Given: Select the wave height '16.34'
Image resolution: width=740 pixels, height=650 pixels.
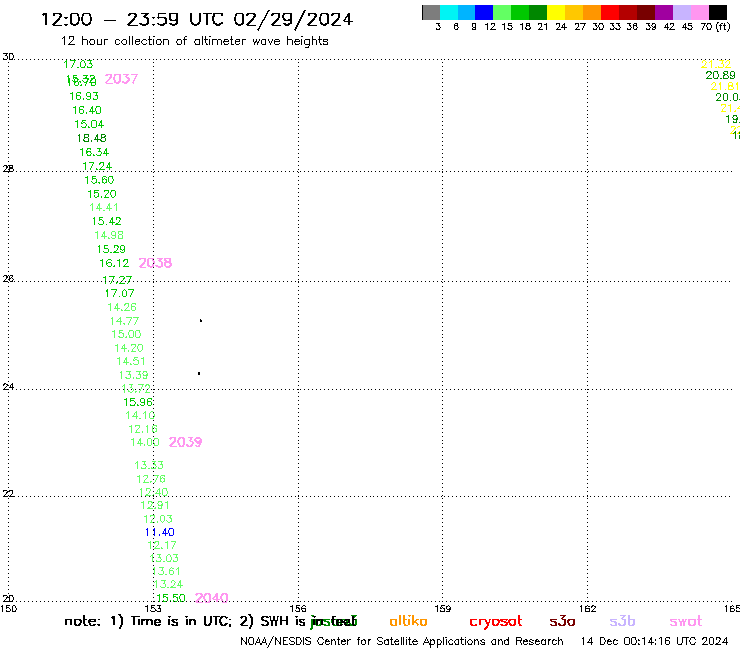Looking at the screenshot, I should 94,152.
